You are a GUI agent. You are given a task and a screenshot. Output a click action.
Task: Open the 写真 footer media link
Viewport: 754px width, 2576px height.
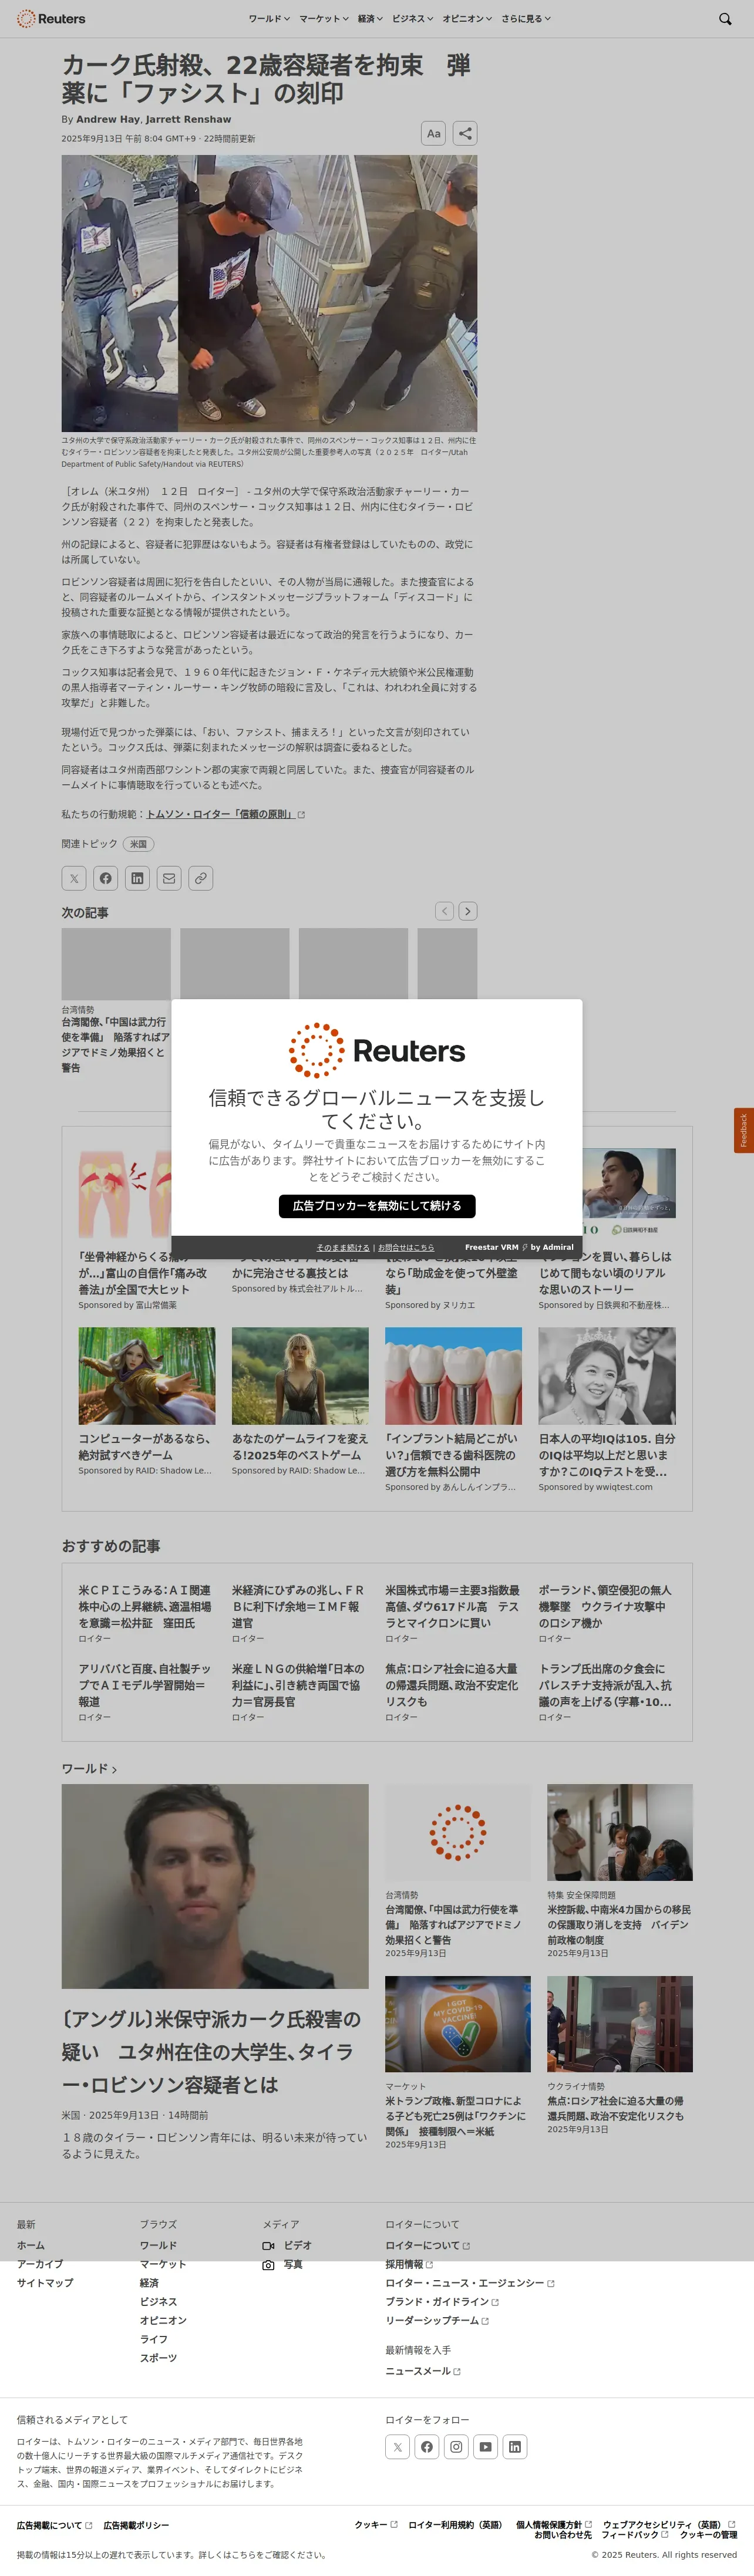point(283,2264)
